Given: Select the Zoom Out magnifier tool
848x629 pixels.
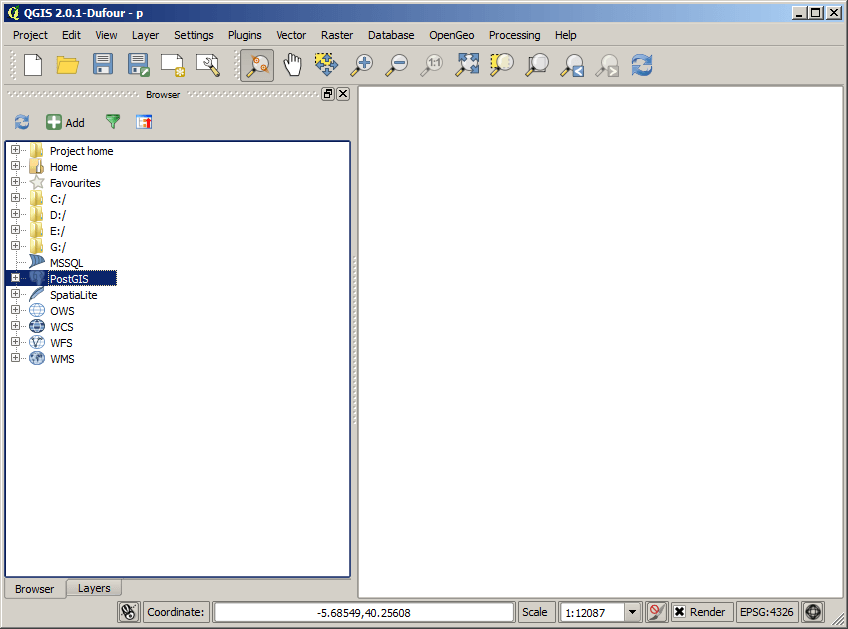Looking at the screenshot, I should (396, 65).
